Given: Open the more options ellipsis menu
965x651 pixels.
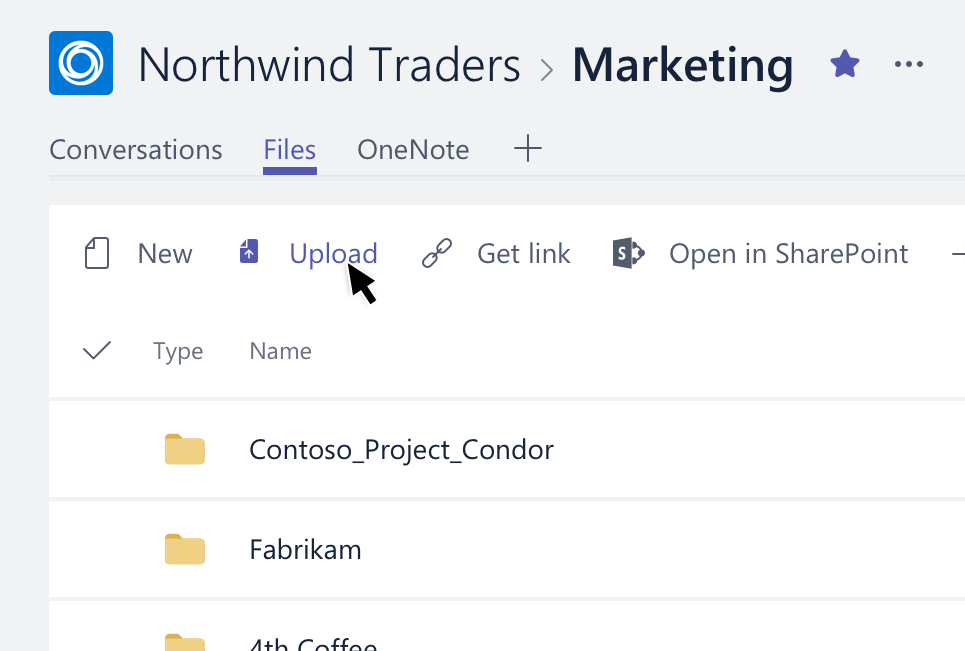Looking at the screenshot, I should click(908, 64).
